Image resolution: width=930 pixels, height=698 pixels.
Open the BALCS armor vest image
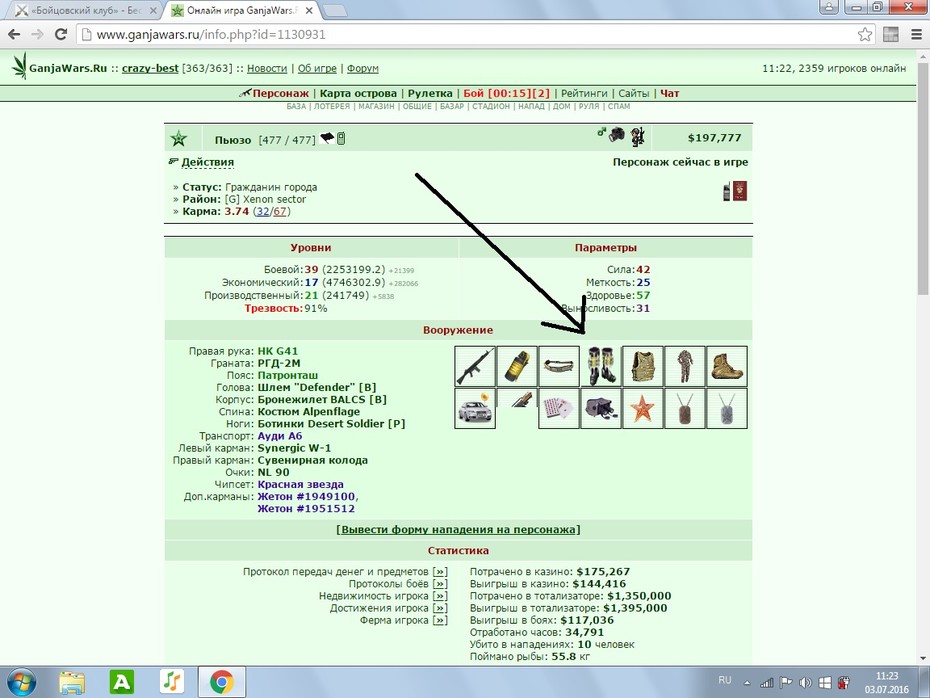tap(644, 366)
